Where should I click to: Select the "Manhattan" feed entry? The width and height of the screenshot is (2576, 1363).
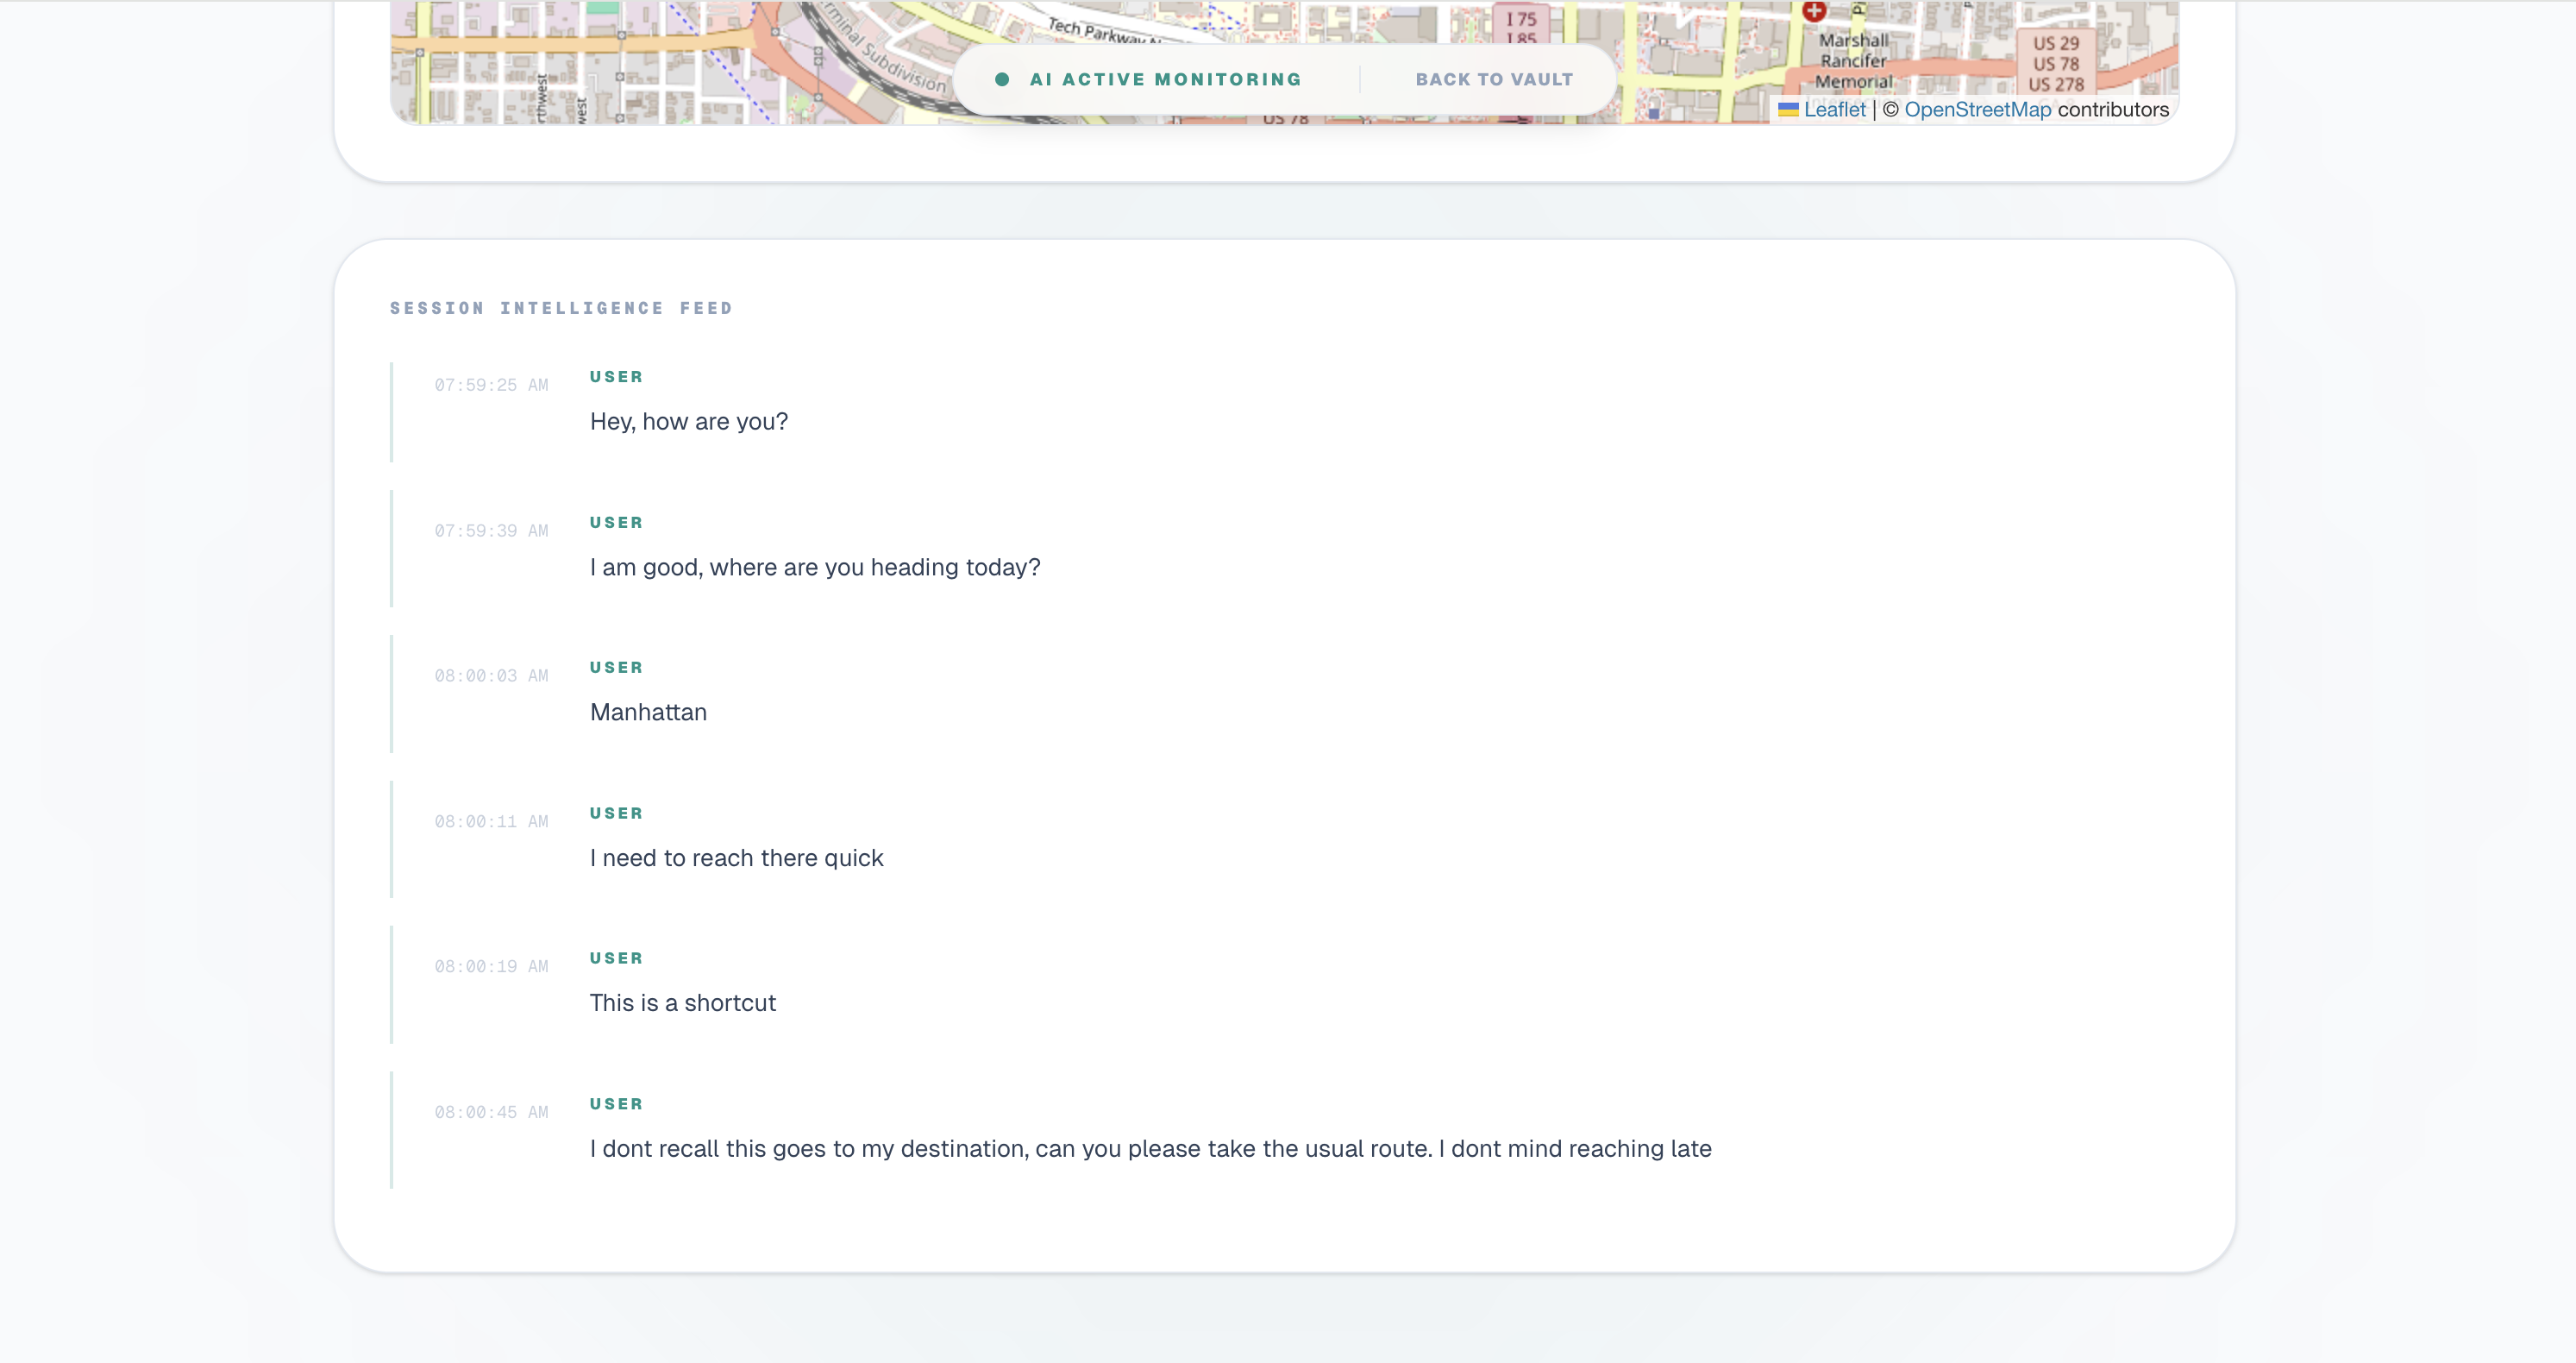click(648, 713)
